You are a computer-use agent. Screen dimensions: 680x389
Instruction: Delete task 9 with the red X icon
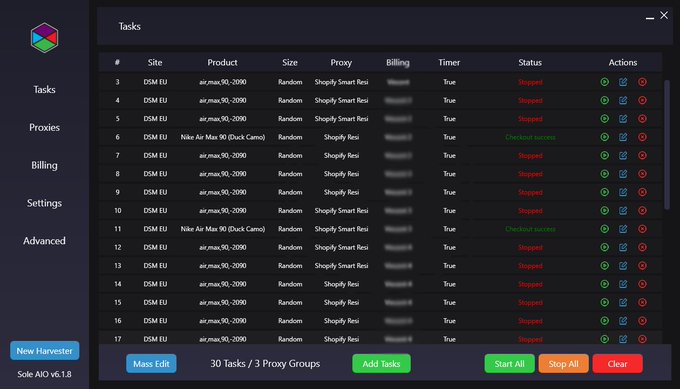point(642,192)
